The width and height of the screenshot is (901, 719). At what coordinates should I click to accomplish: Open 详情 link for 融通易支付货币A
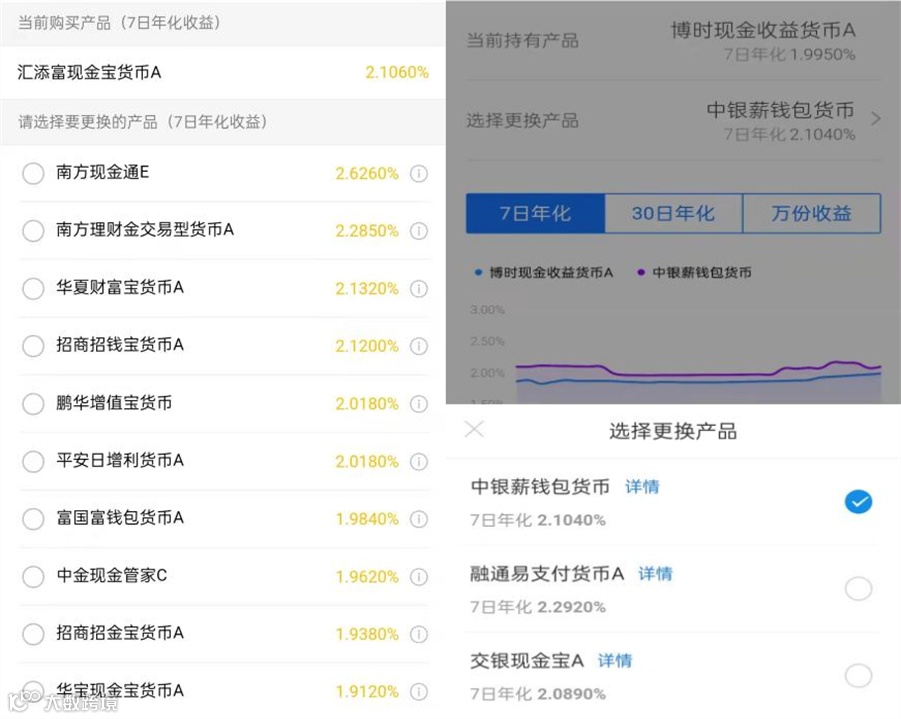pos(656,574)
